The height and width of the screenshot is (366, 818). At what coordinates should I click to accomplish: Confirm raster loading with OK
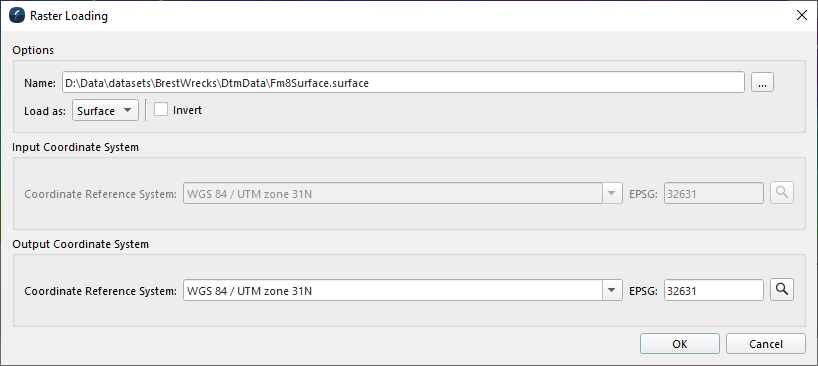coord(680,344)
